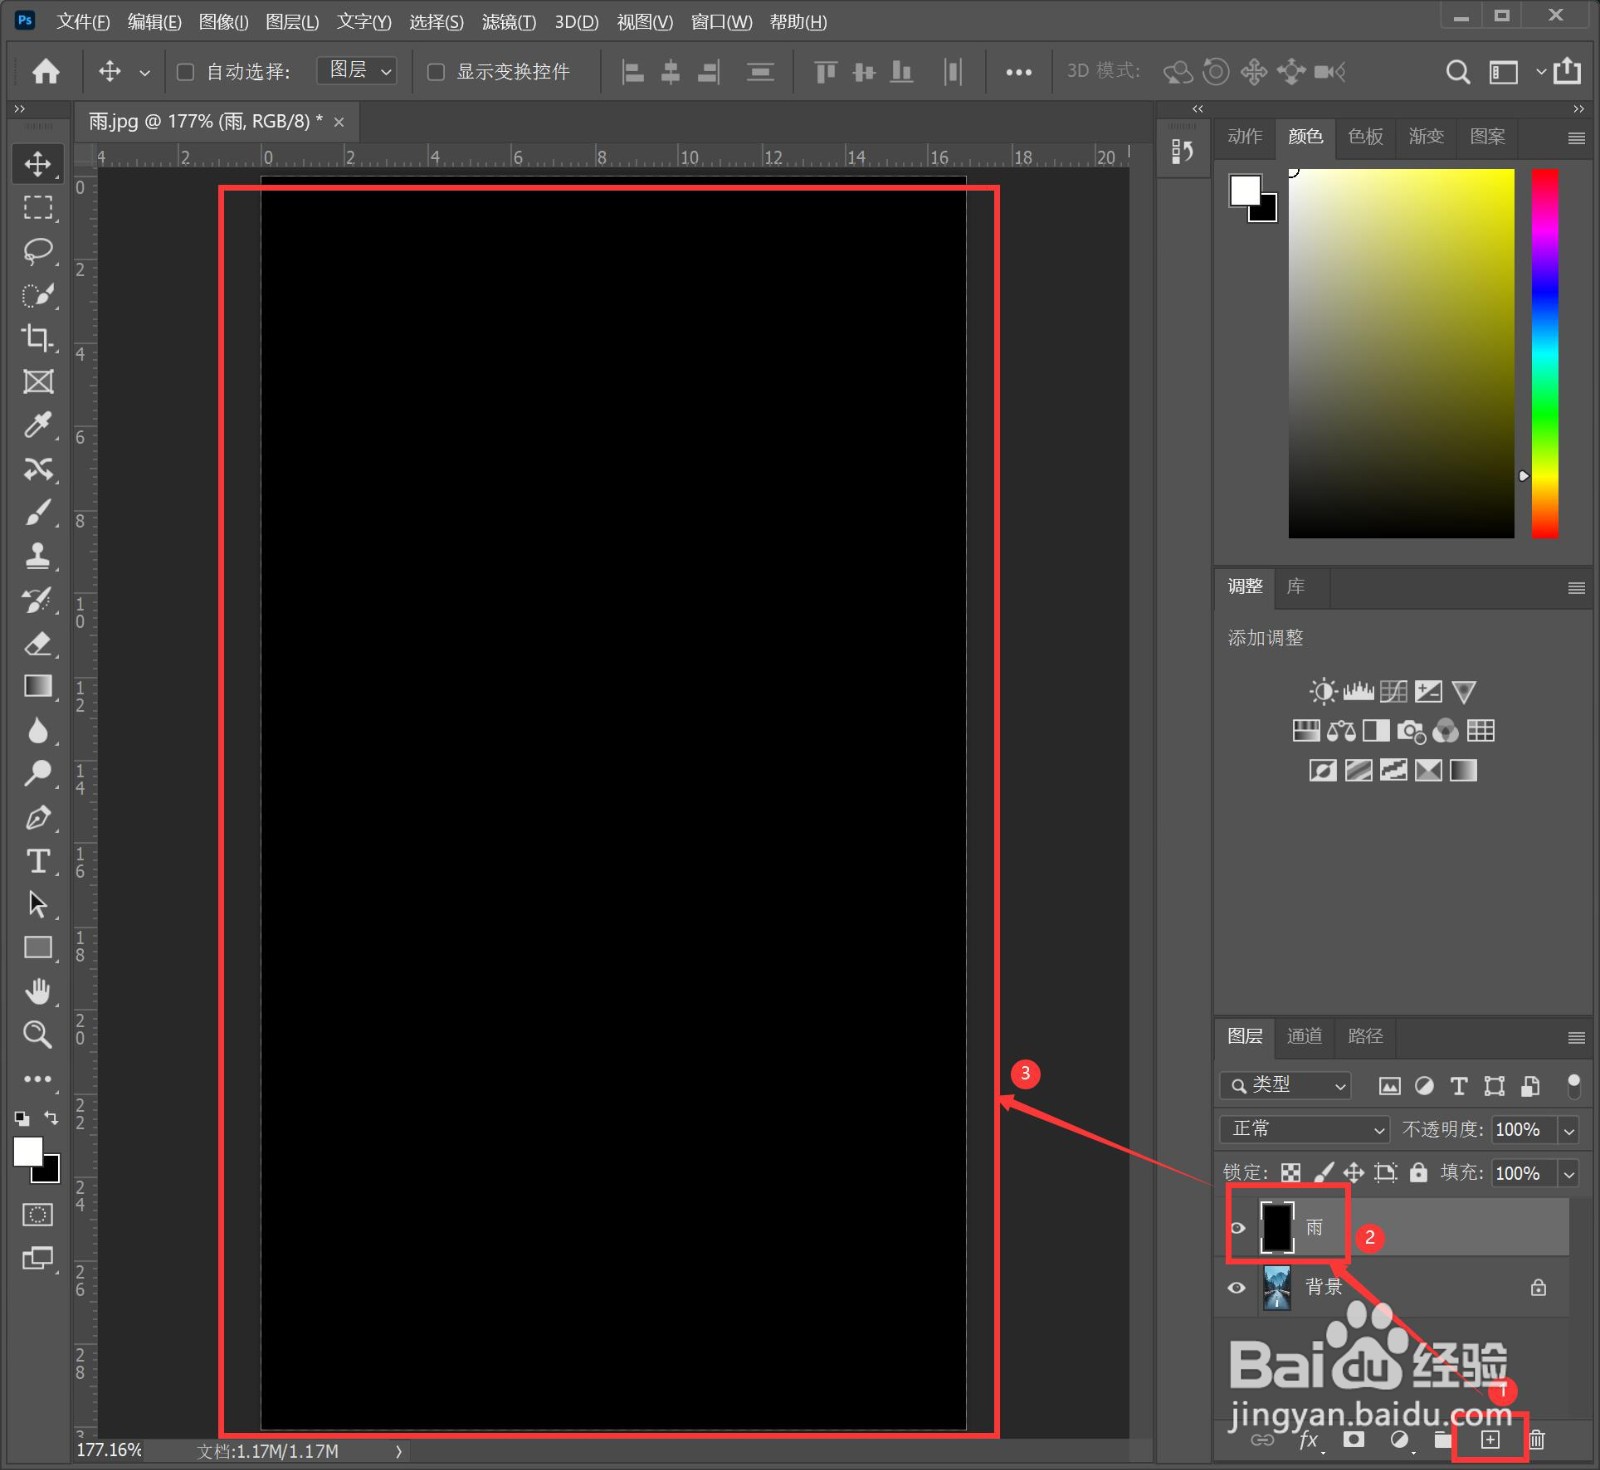The image size is (1600, 1470).
Task: Pick a color in the color field
Action: 1401,353
